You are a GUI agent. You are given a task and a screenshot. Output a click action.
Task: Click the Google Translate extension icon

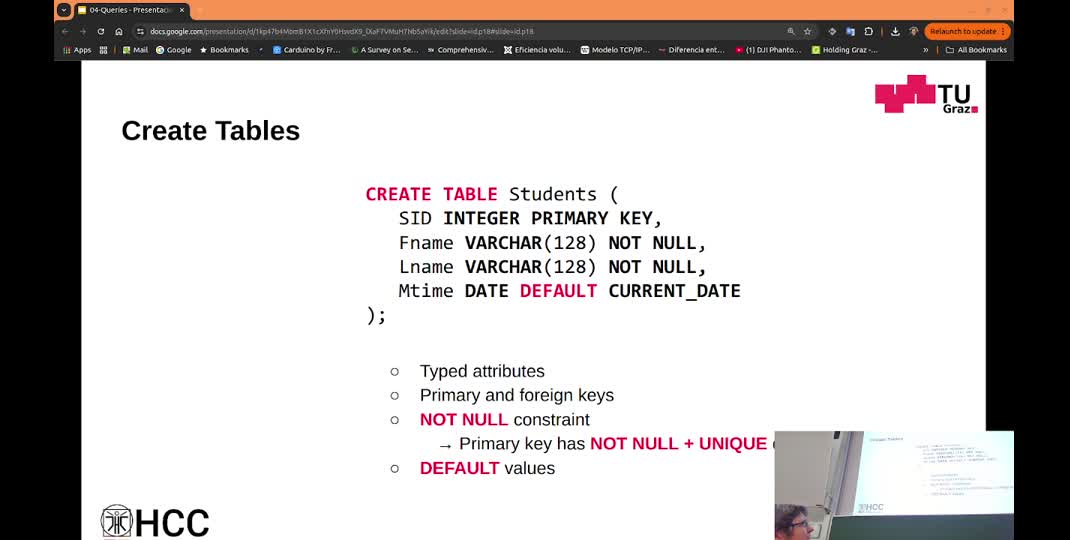point(850,31)
